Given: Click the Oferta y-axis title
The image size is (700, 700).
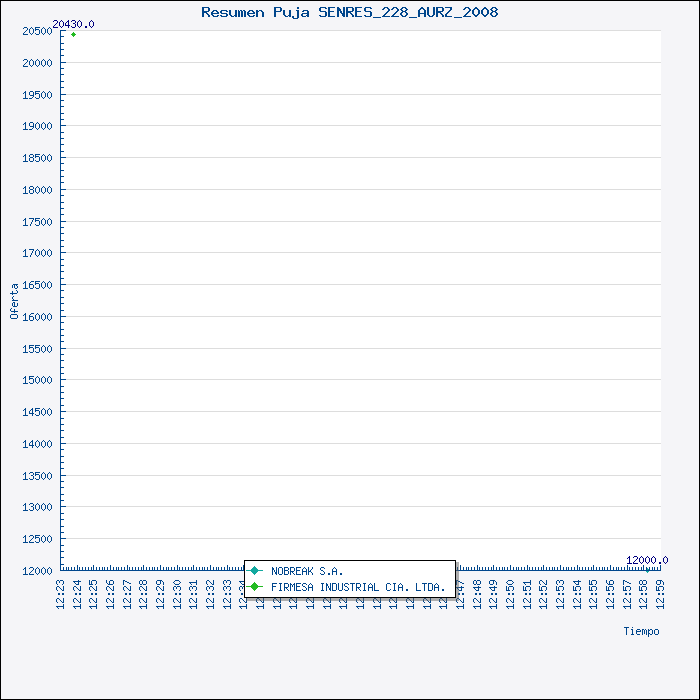Looking at the screenshot, I should click(x=14, y=301).
